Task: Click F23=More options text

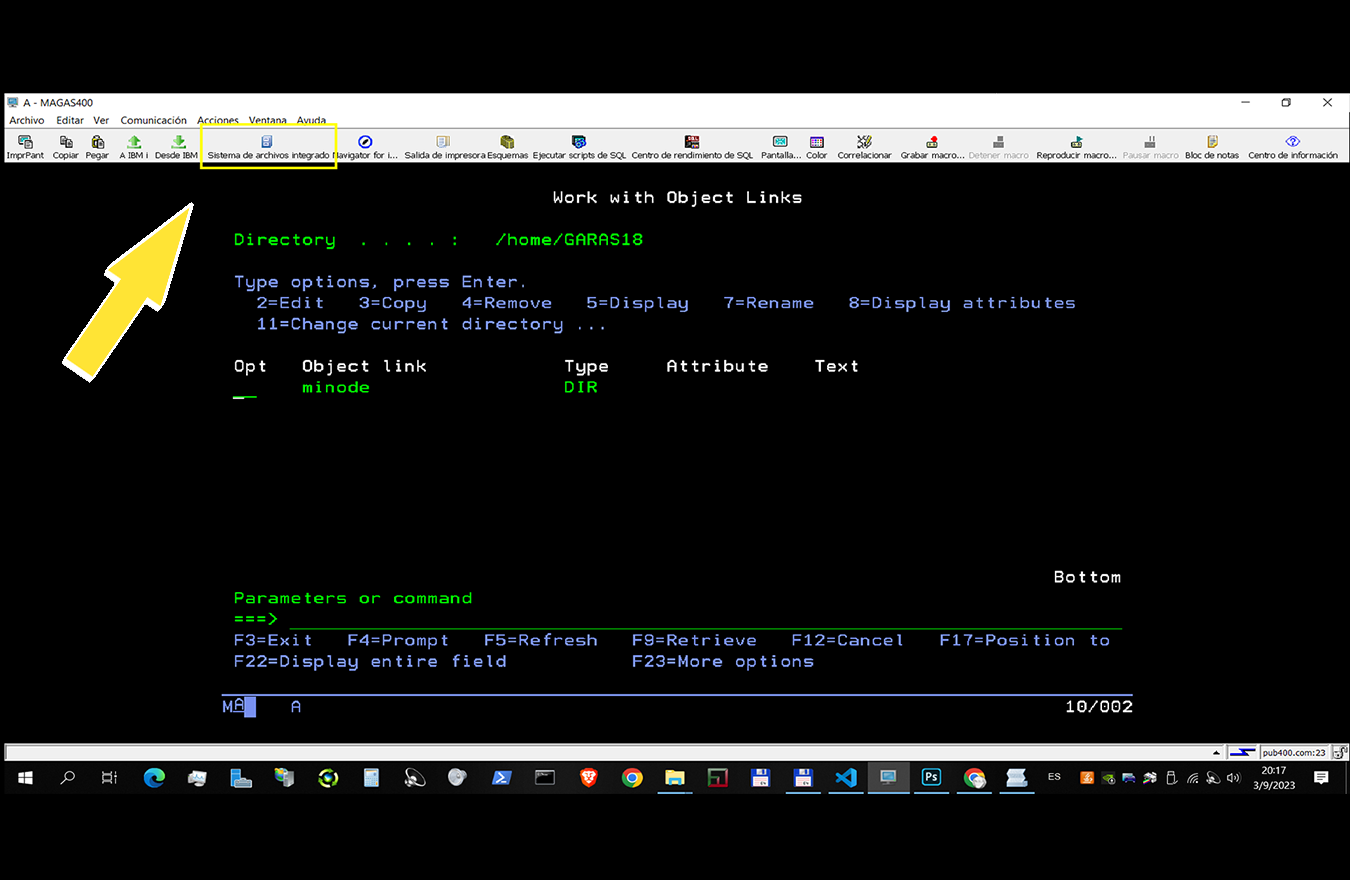Action: 722,661
